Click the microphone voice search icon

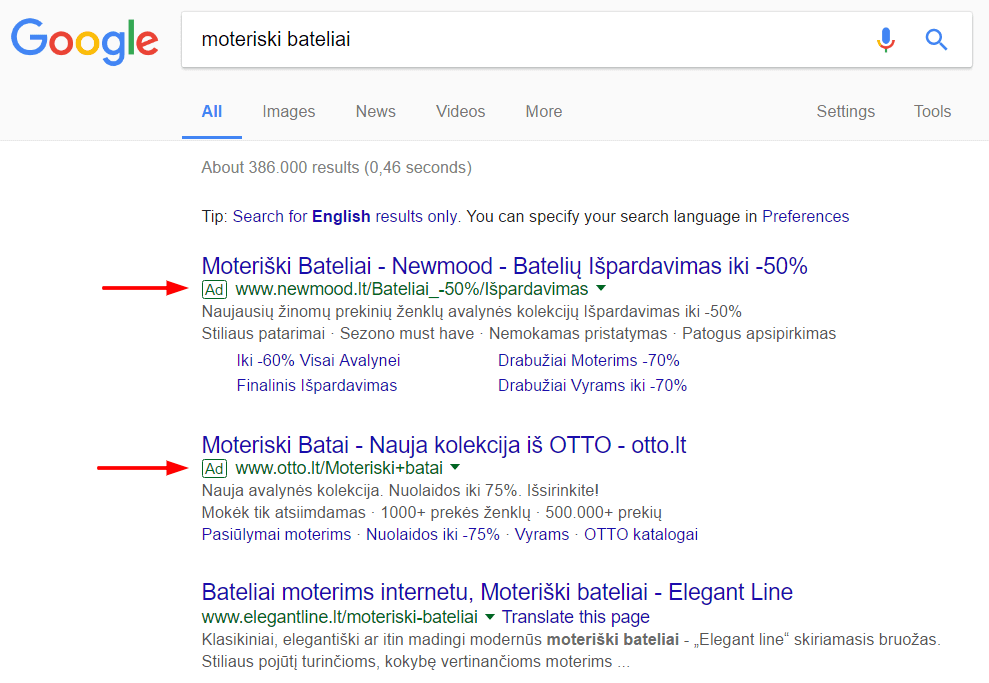[x=885, y=39]
